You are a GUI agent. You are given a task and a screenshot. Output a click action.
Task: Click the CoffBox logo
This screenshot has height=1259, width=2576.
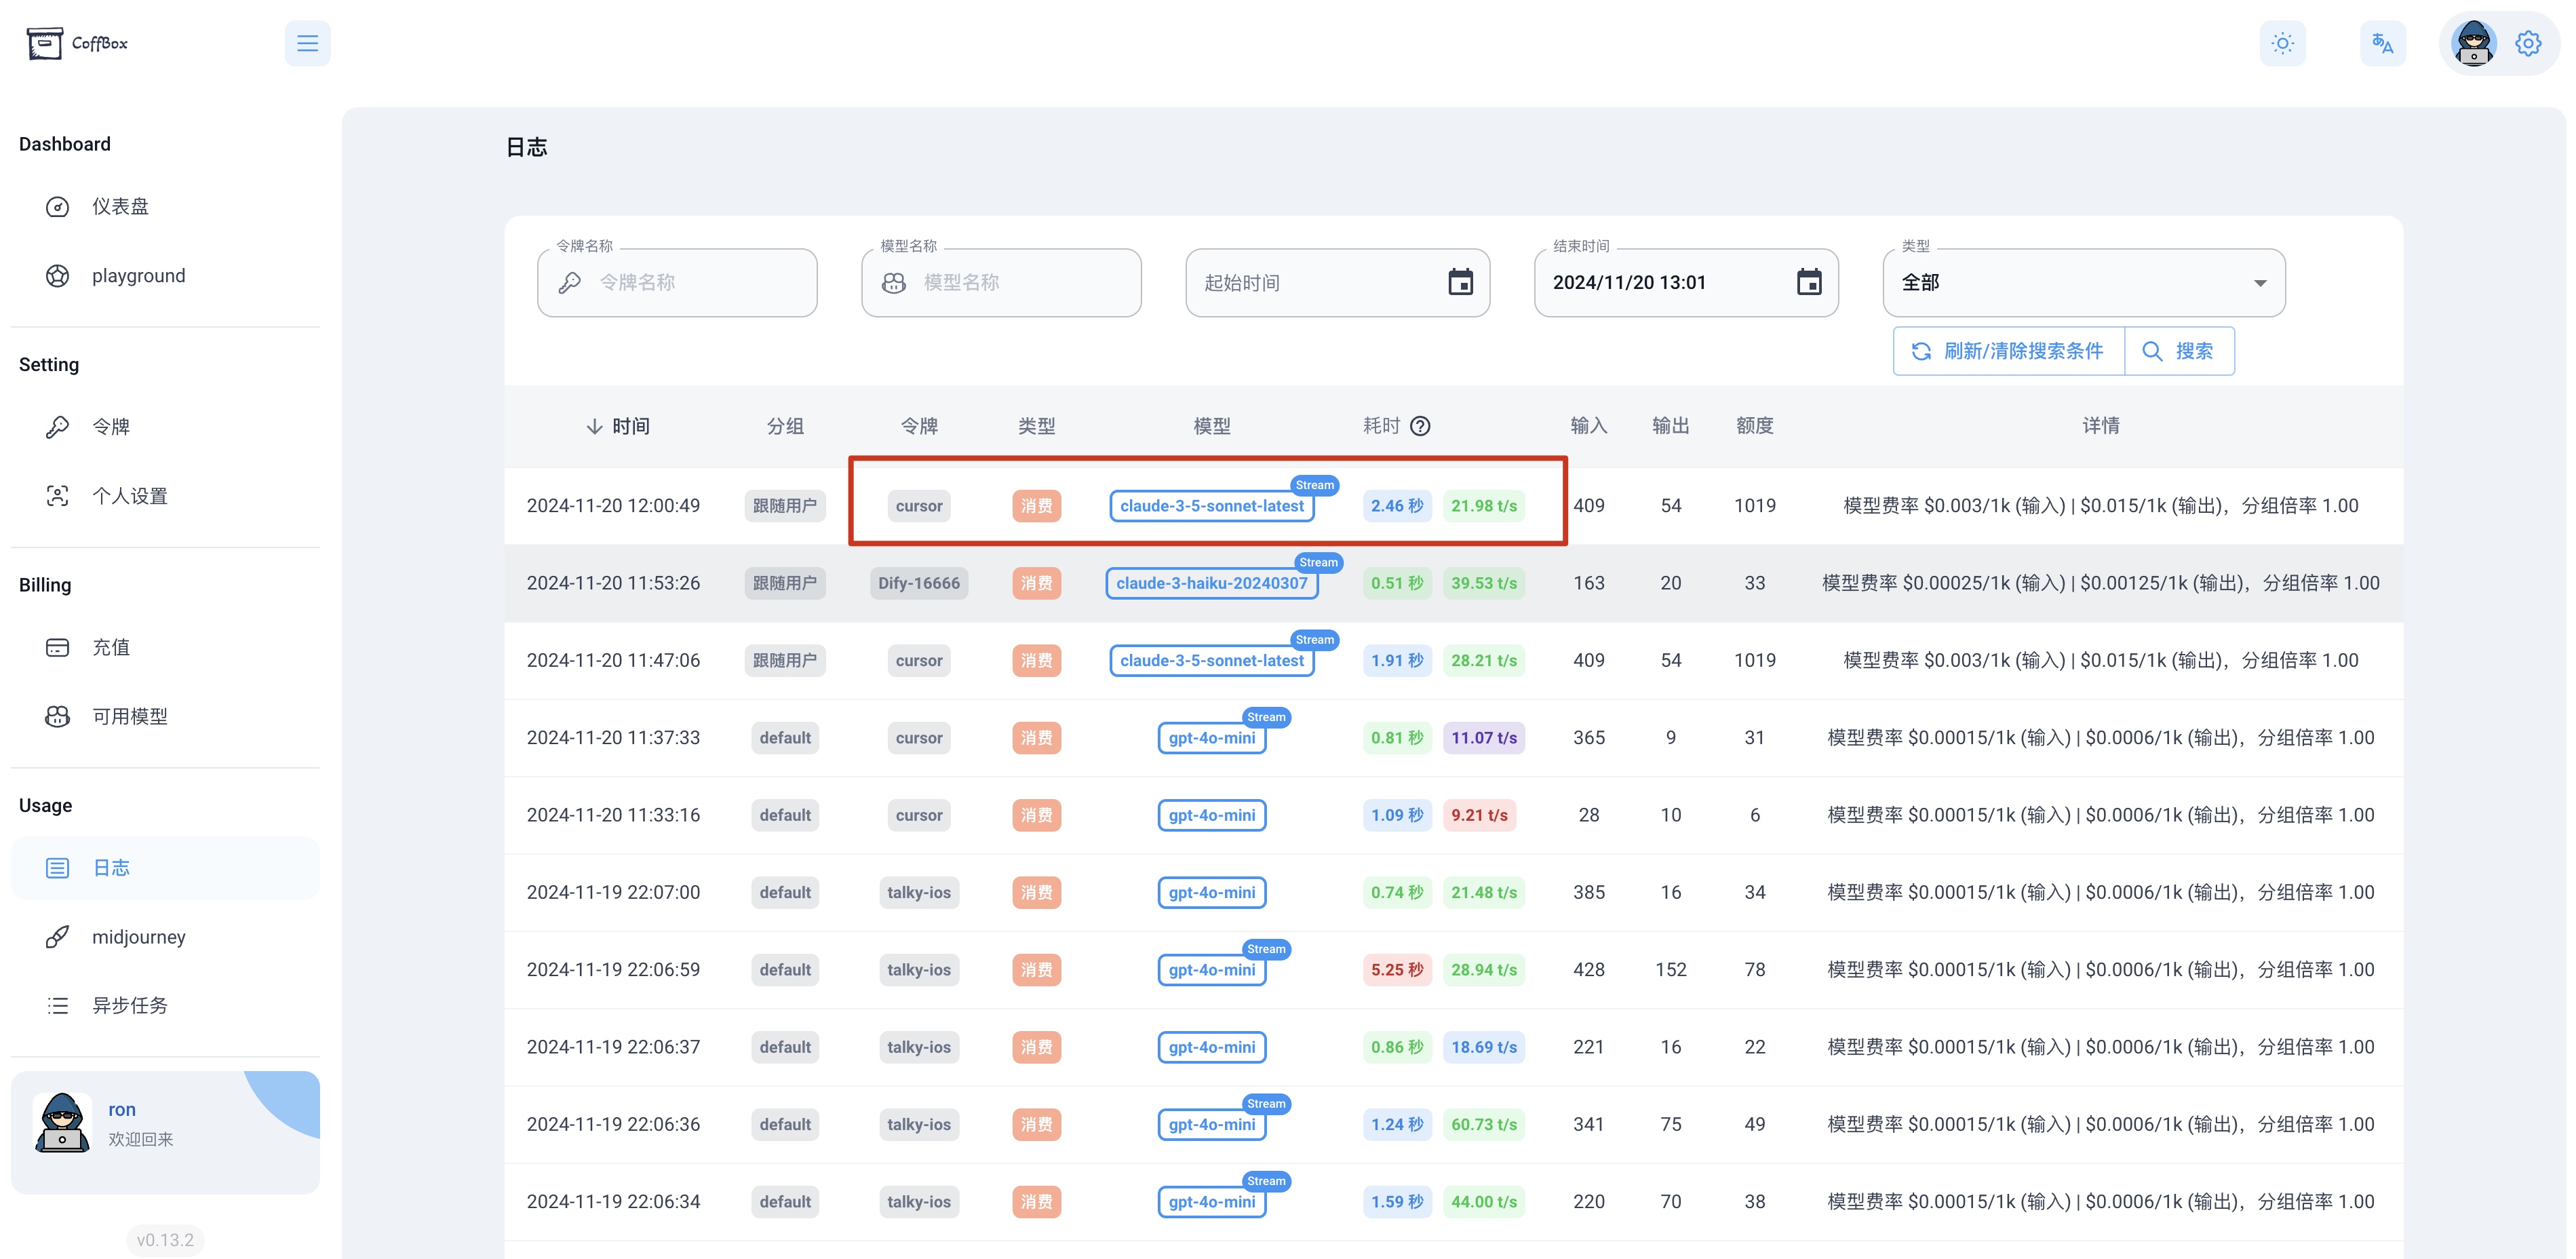(78, 43)
